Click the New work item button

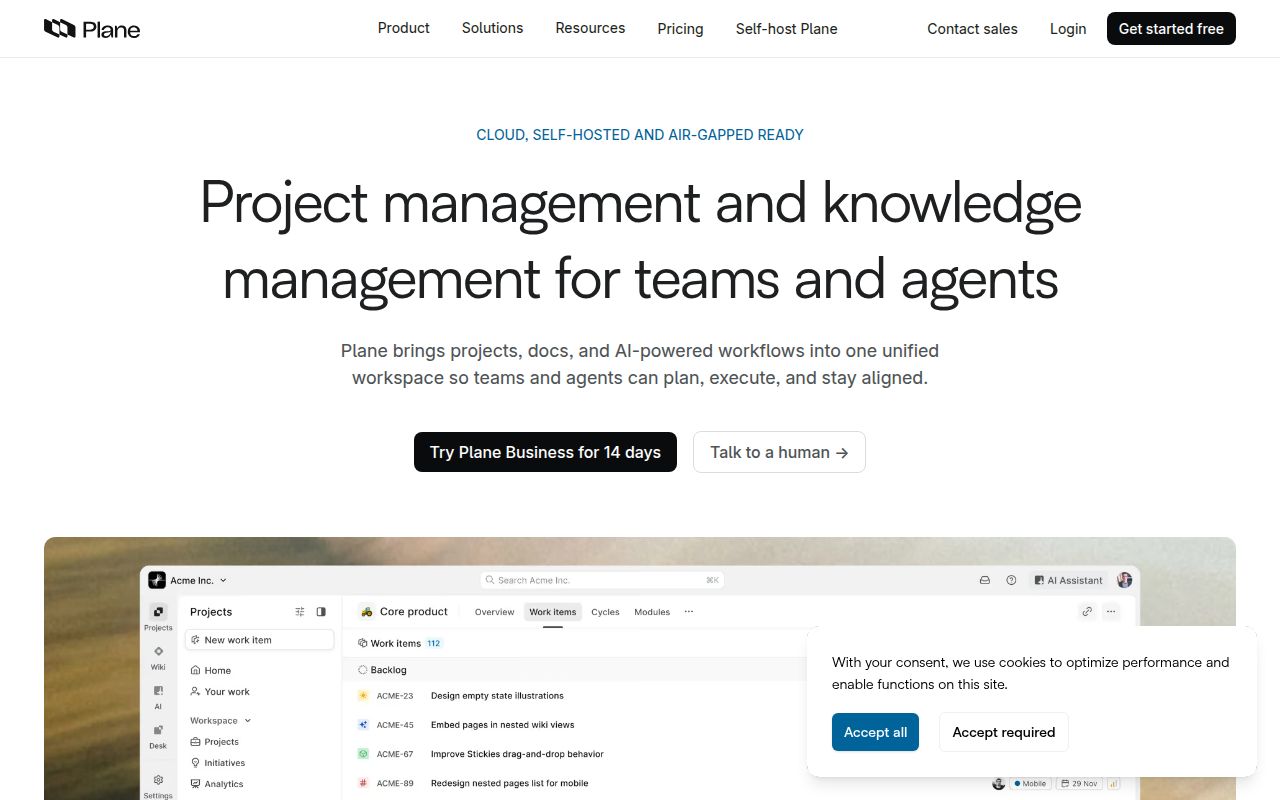pos(260,640)
